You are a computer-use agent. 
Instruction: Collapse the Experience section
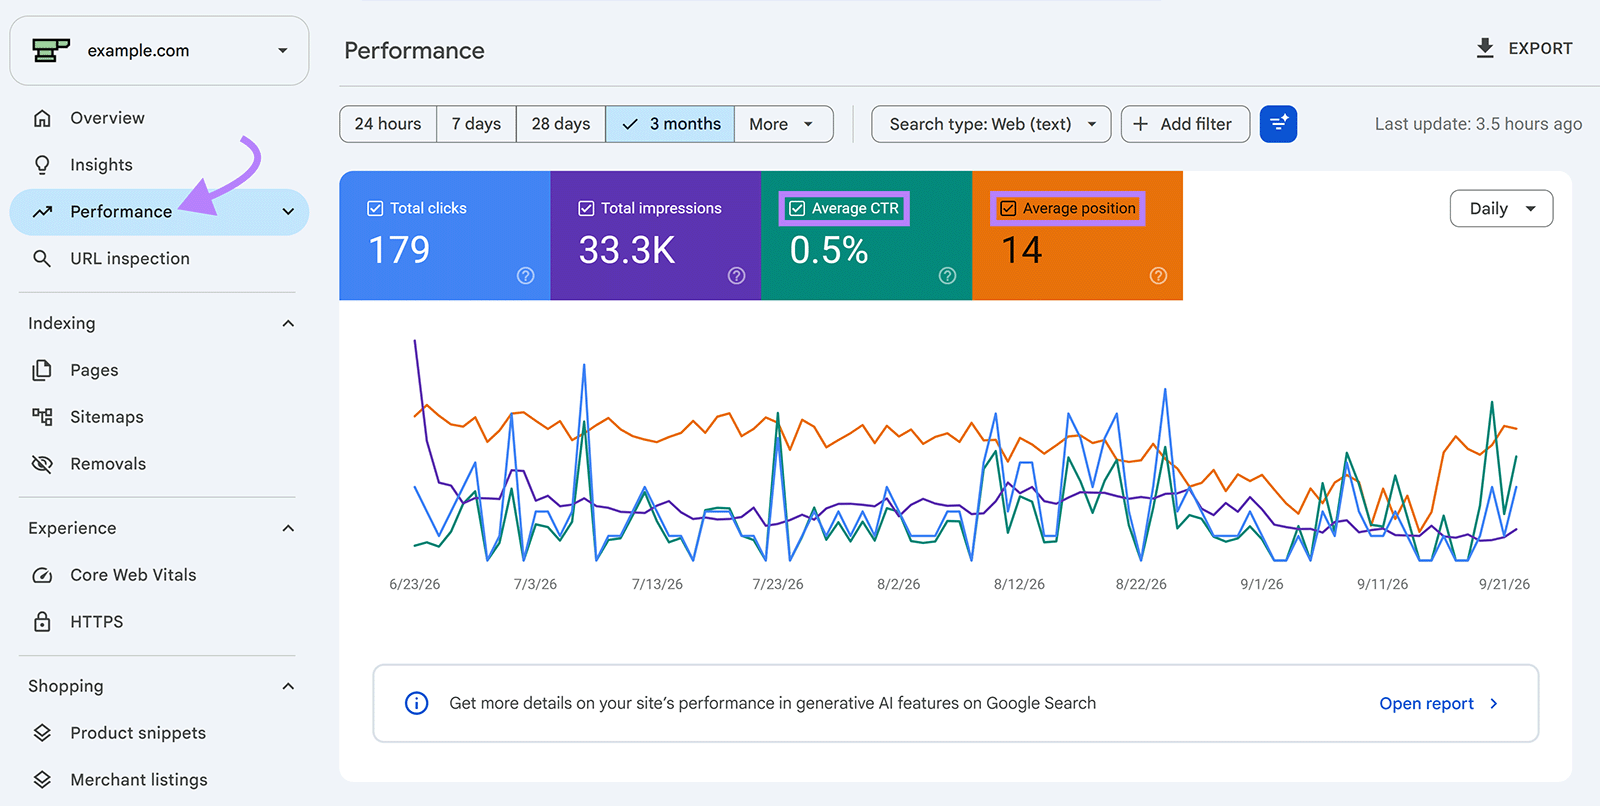(288, 529)
